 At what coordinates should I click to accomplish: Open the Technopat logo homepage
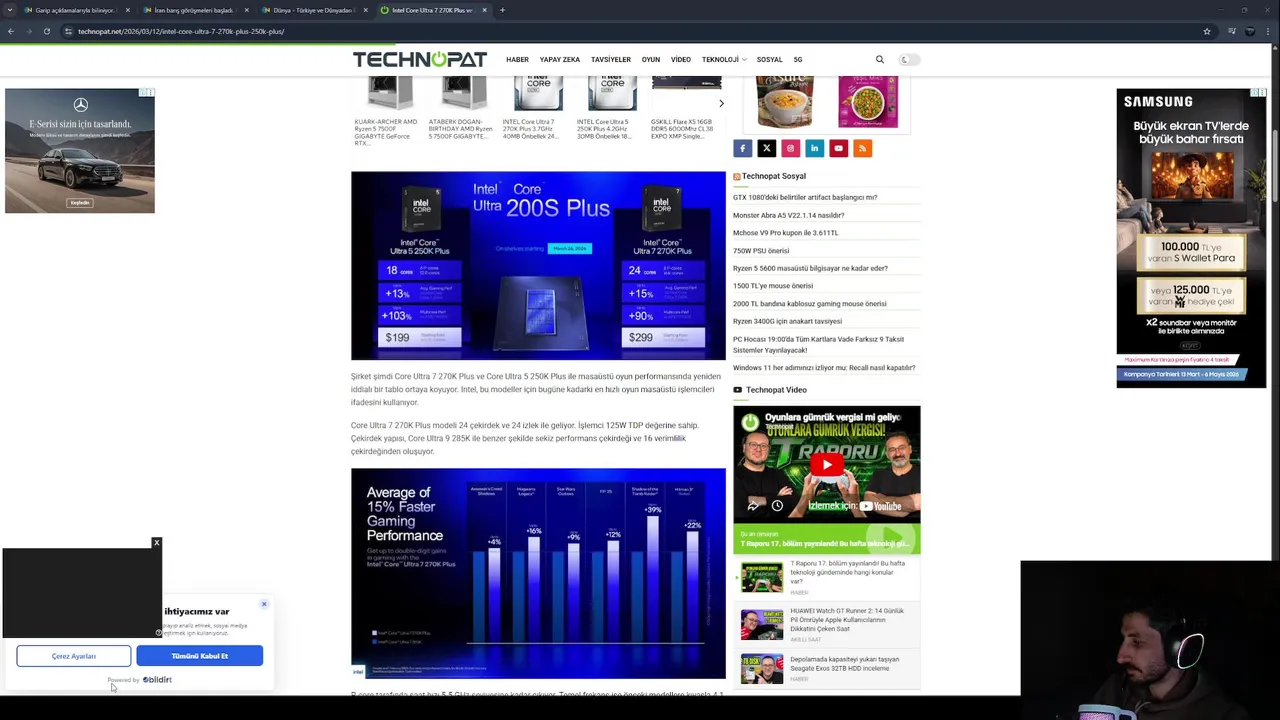(x=420, y=59)
